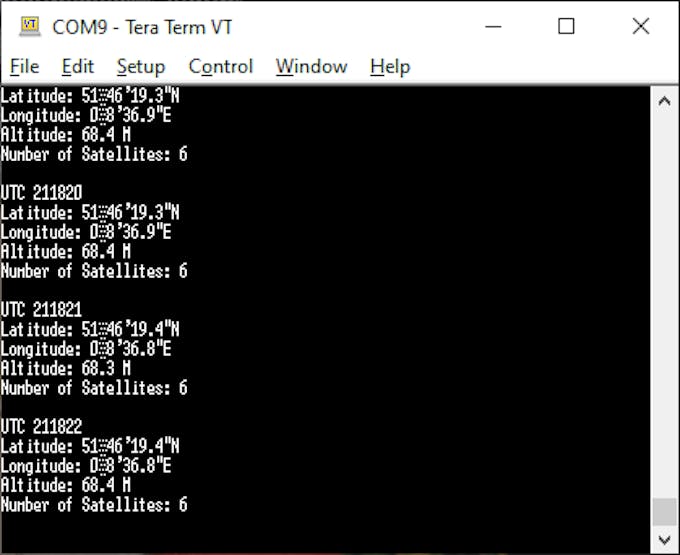Screen dimensions: 680x555
Task: Click the UTC 211822 terminal line
Action: [42, 426]
